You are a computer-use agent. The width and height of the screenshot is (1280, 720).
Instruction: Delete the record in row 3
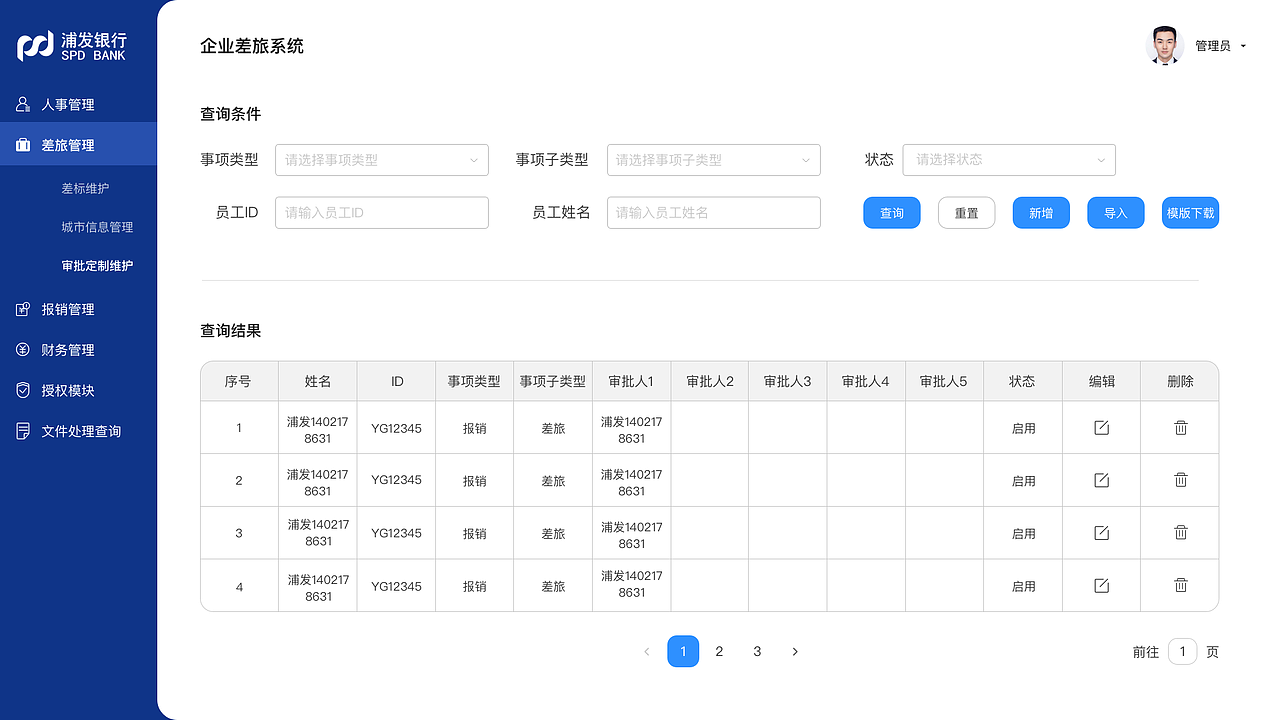tap(1180, 533)
